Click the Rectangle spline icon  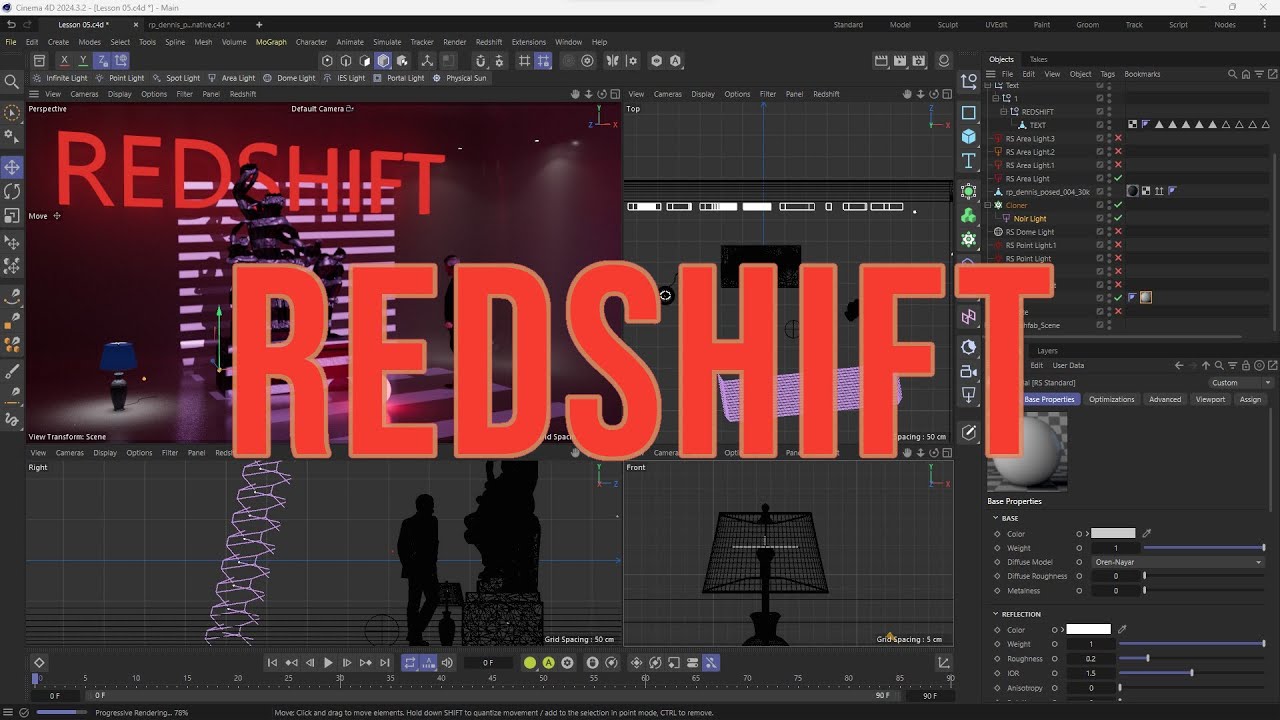[968, 112]
